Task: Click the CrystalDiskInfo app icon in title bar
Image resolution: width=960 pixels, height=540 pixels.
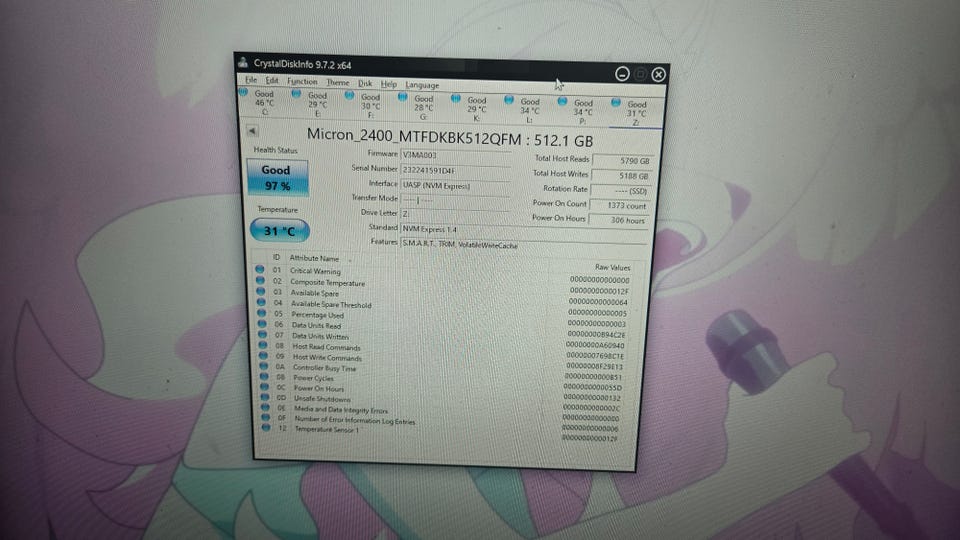Action: [243, 62]
